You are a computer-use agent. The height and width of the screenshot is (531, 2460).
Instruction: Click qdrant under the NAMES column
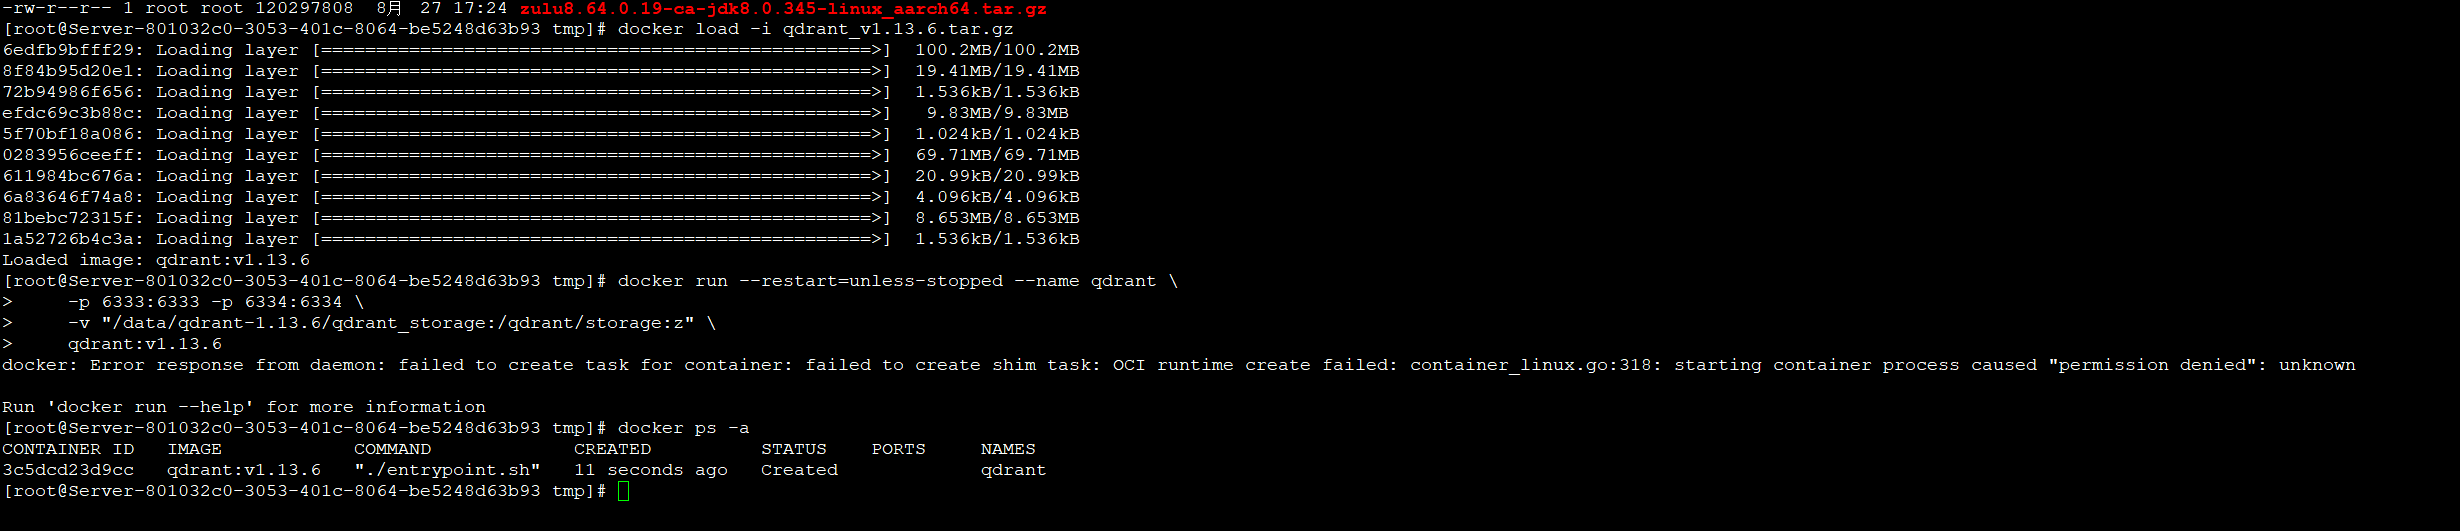1013,470
